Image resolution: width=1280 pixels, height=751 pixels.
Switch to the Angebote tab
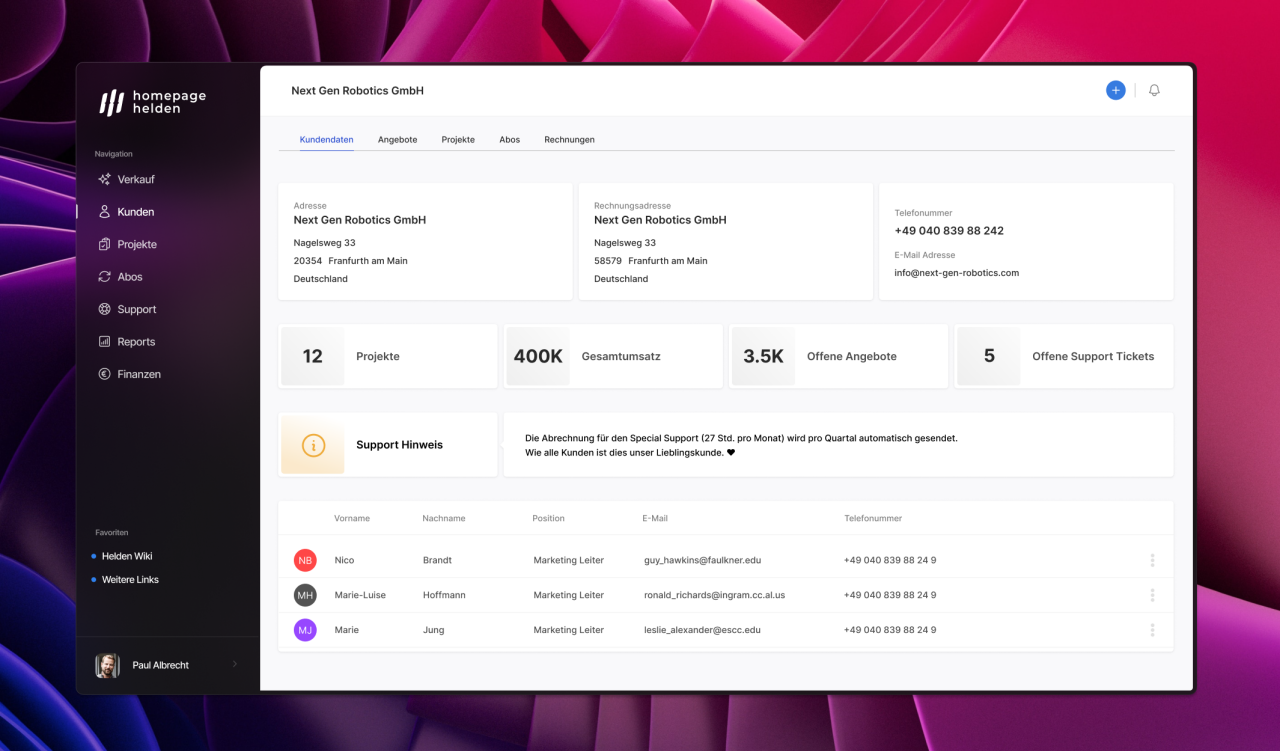point(397,140)
